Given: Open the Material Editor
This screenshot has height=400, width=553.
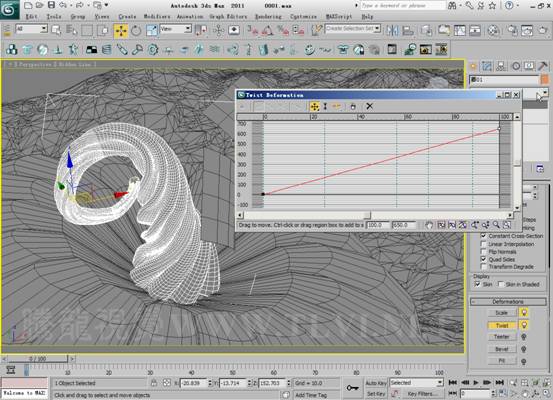Looking at the screenshot, I should coord(494,31).
